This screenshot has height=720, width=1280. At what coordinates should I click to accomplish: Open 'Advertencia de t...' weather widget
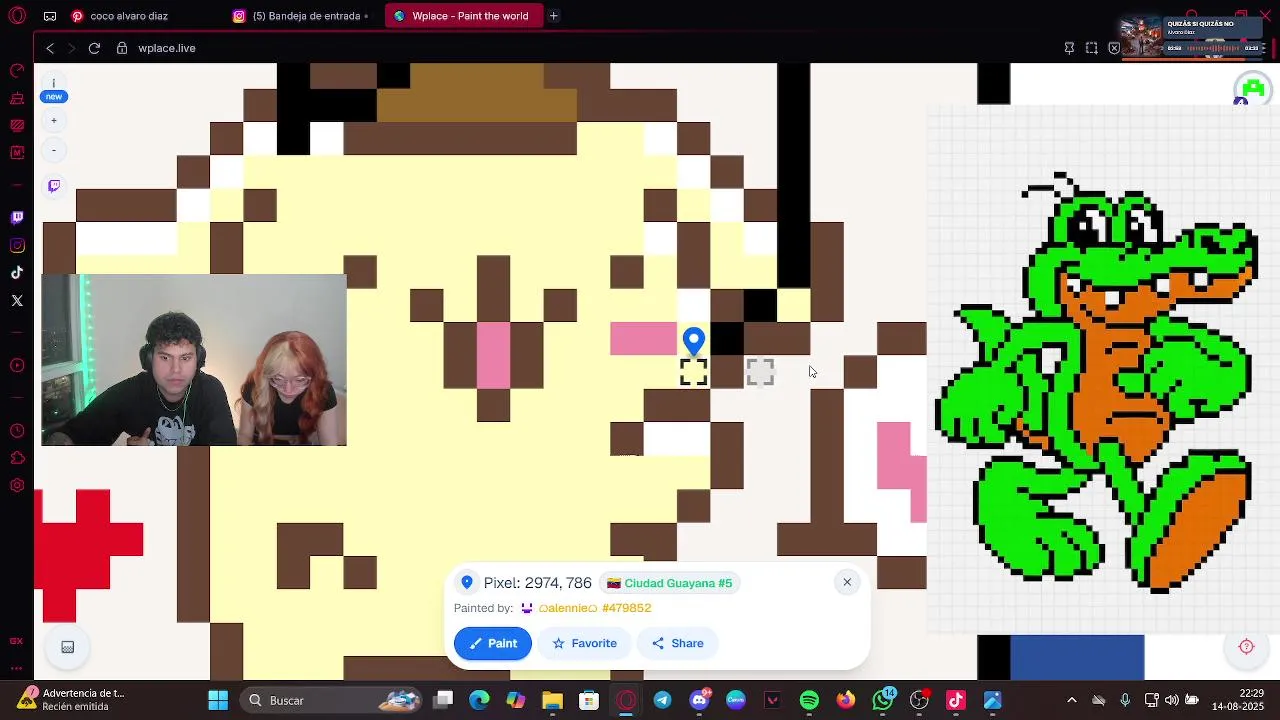tap(70, 700)
